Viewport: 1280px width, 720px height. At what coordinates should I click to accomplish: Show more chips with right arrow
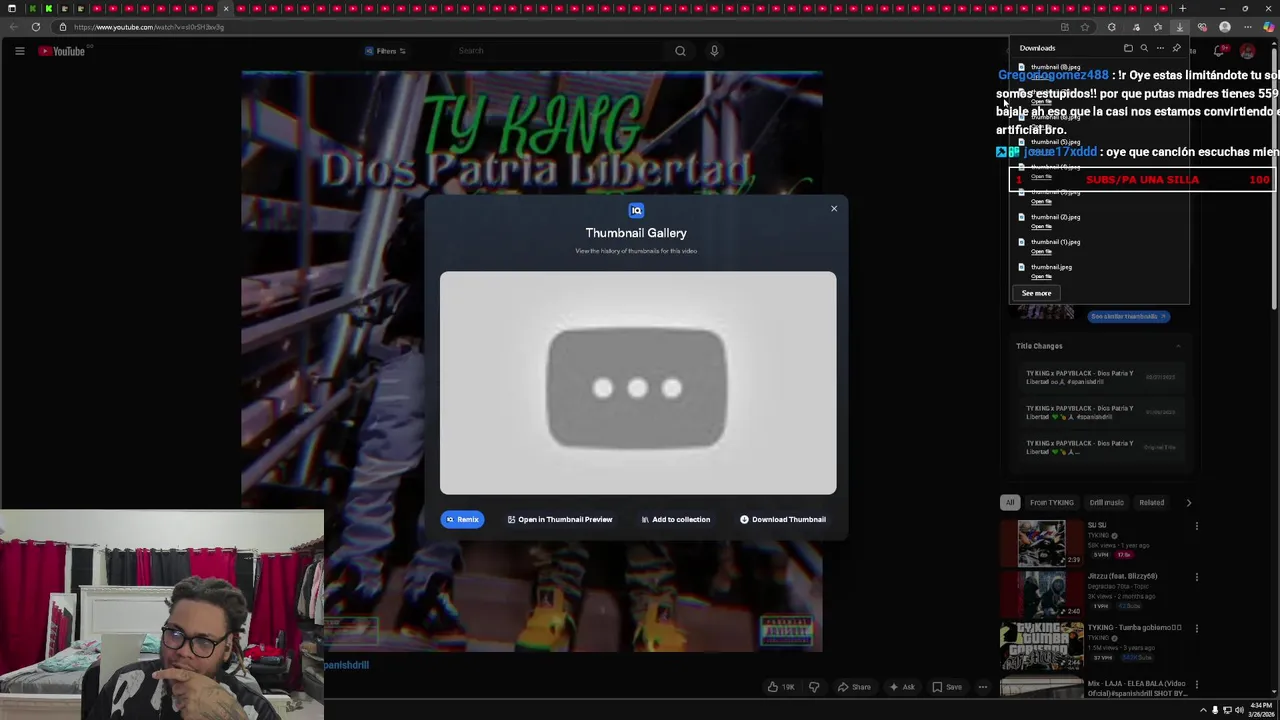coord(1188,502)
